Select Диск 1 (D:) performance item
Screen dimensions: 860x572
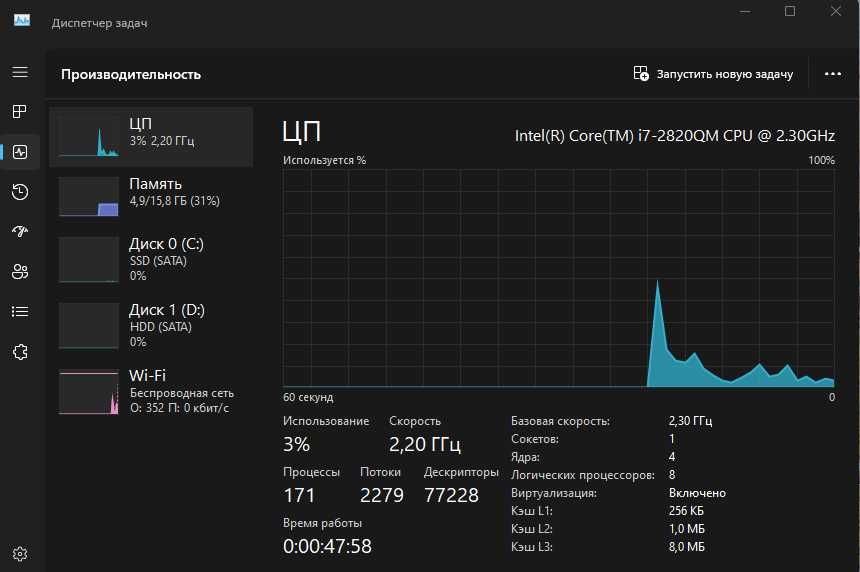coord(151,325)
